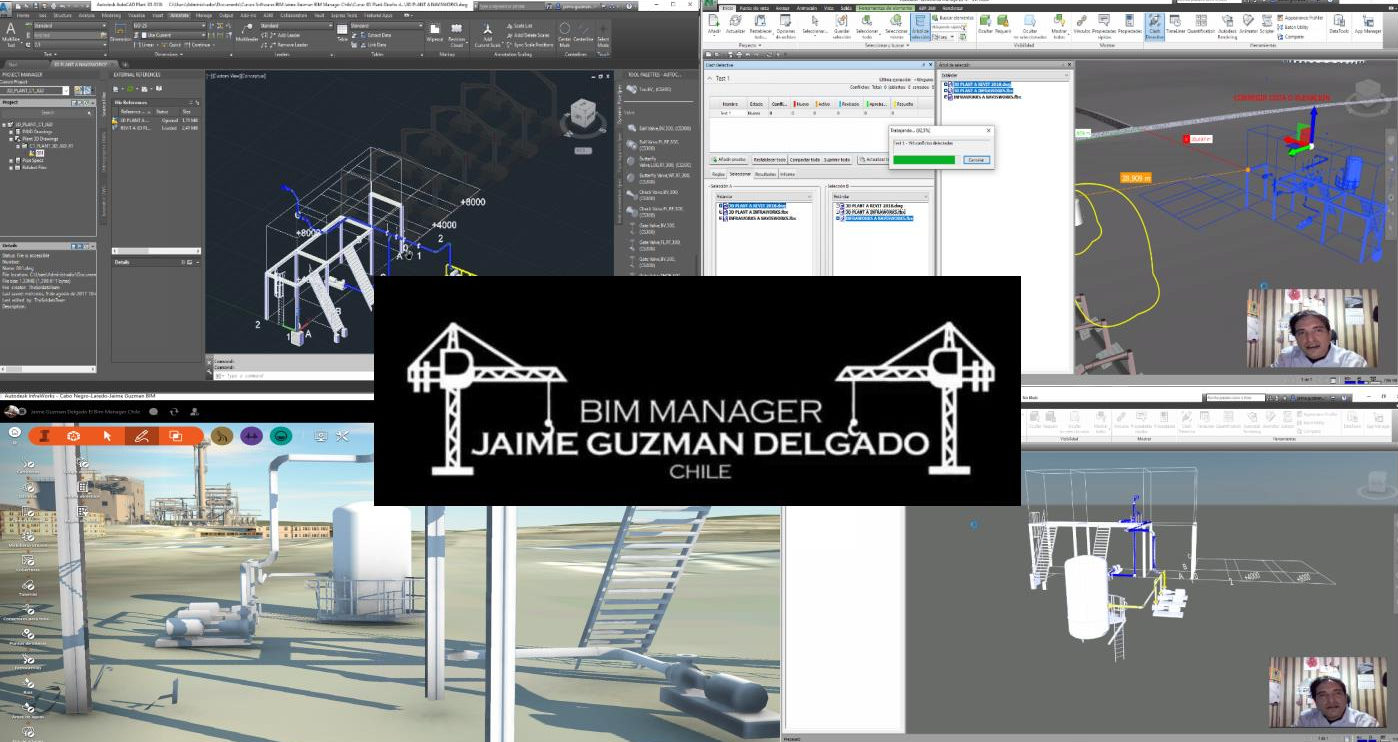The image size is (1398, 742).
Task: Click the InfraWorks sync arrows icon
Action: tap(175, 411)
